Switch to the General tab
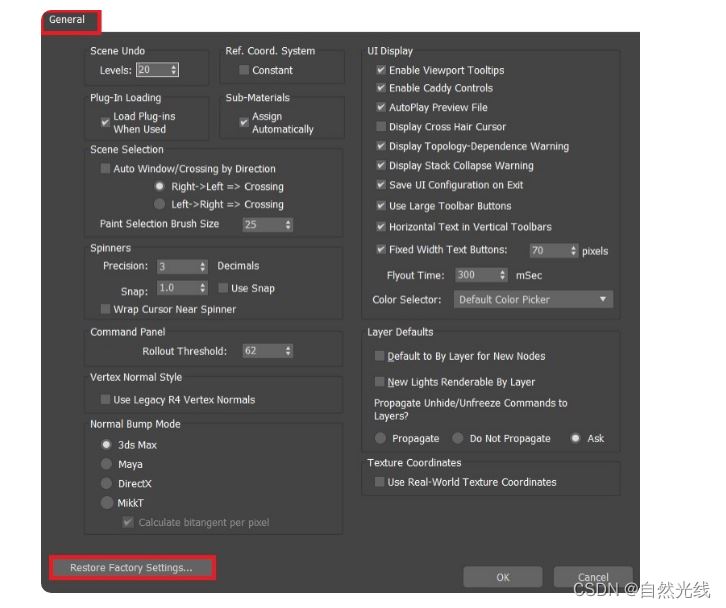The width and height of the screenshot is (726, 608). 68,20
